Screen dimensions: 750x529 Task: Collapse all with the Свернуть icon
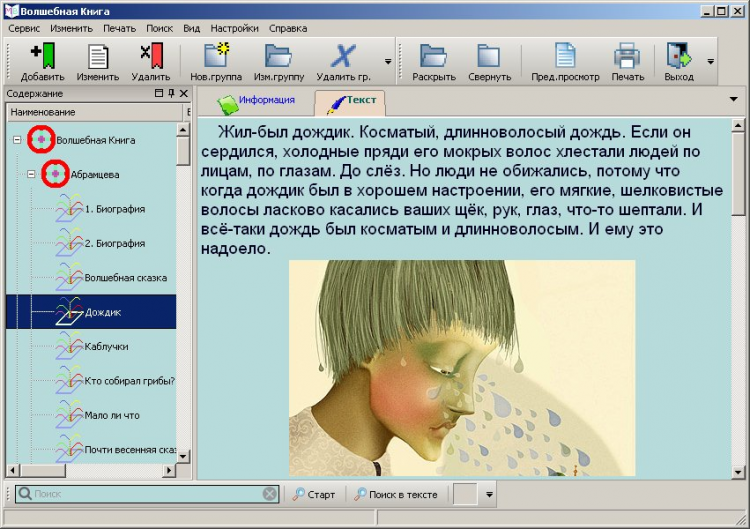click(489, 55)
